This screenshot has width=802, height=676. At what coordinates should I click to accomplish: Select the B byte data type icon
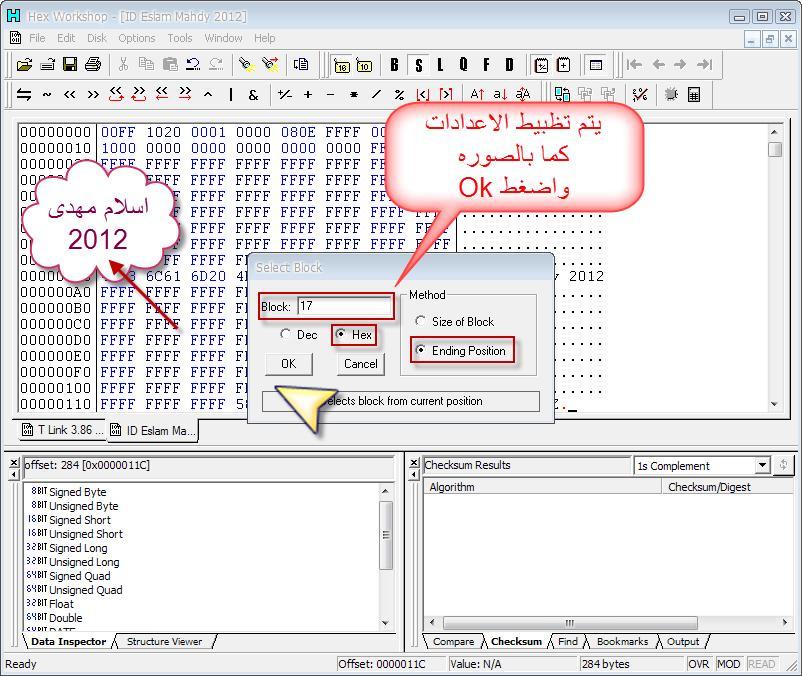(x=394, y=65)
